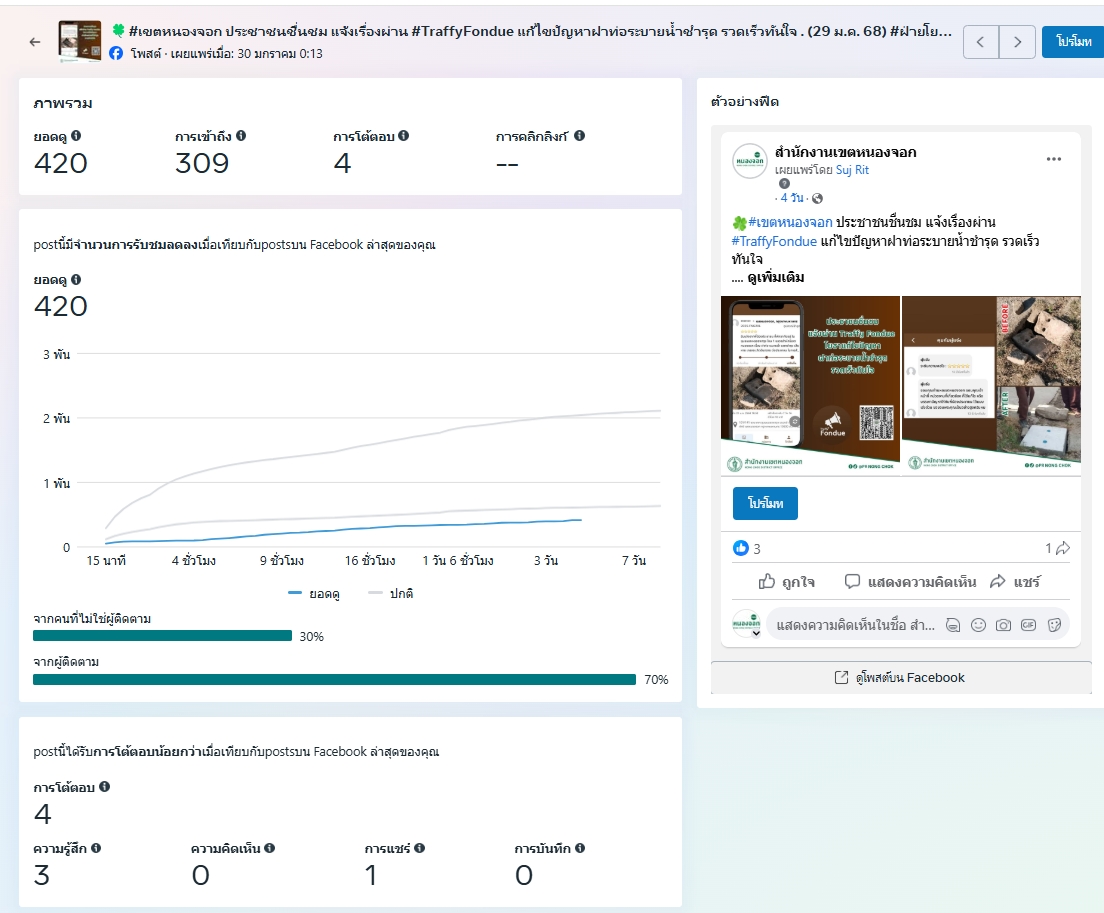Open the page avatar in feed preview

(x=750, y=161)
